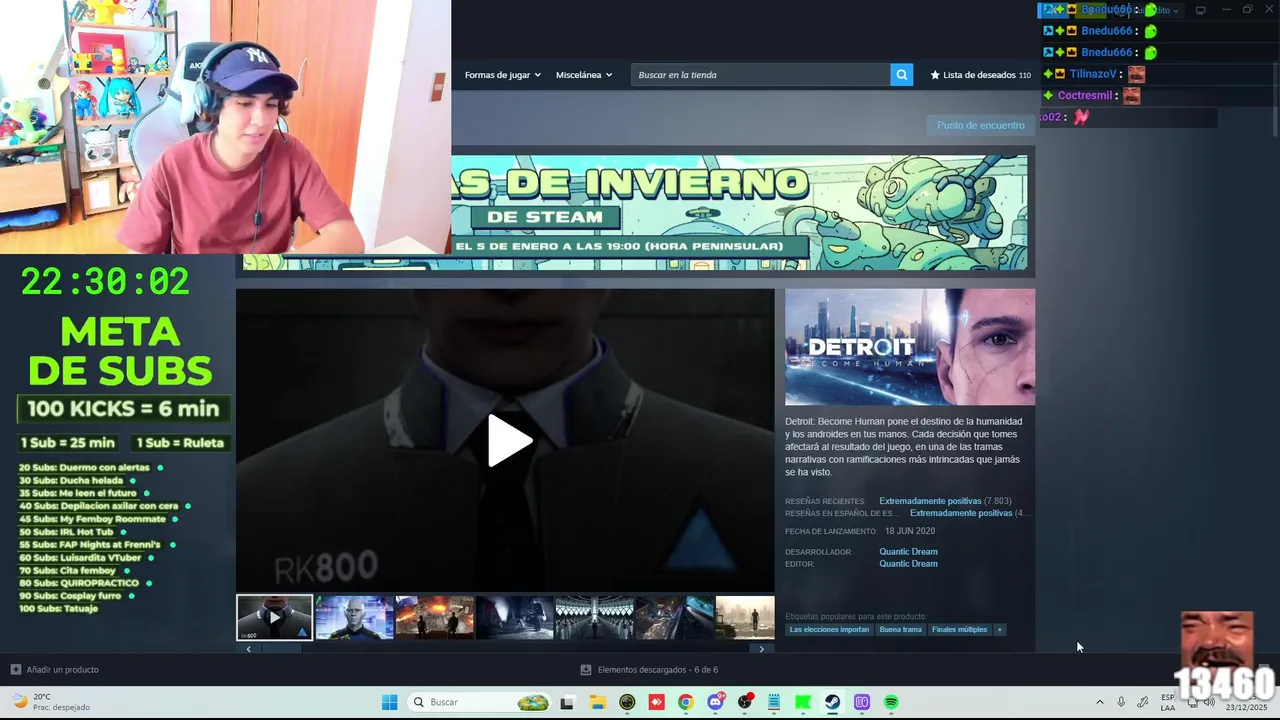The image size is (1280, 720).
Task: Click TilinazoV chat username
Action: pos(1093,74)
